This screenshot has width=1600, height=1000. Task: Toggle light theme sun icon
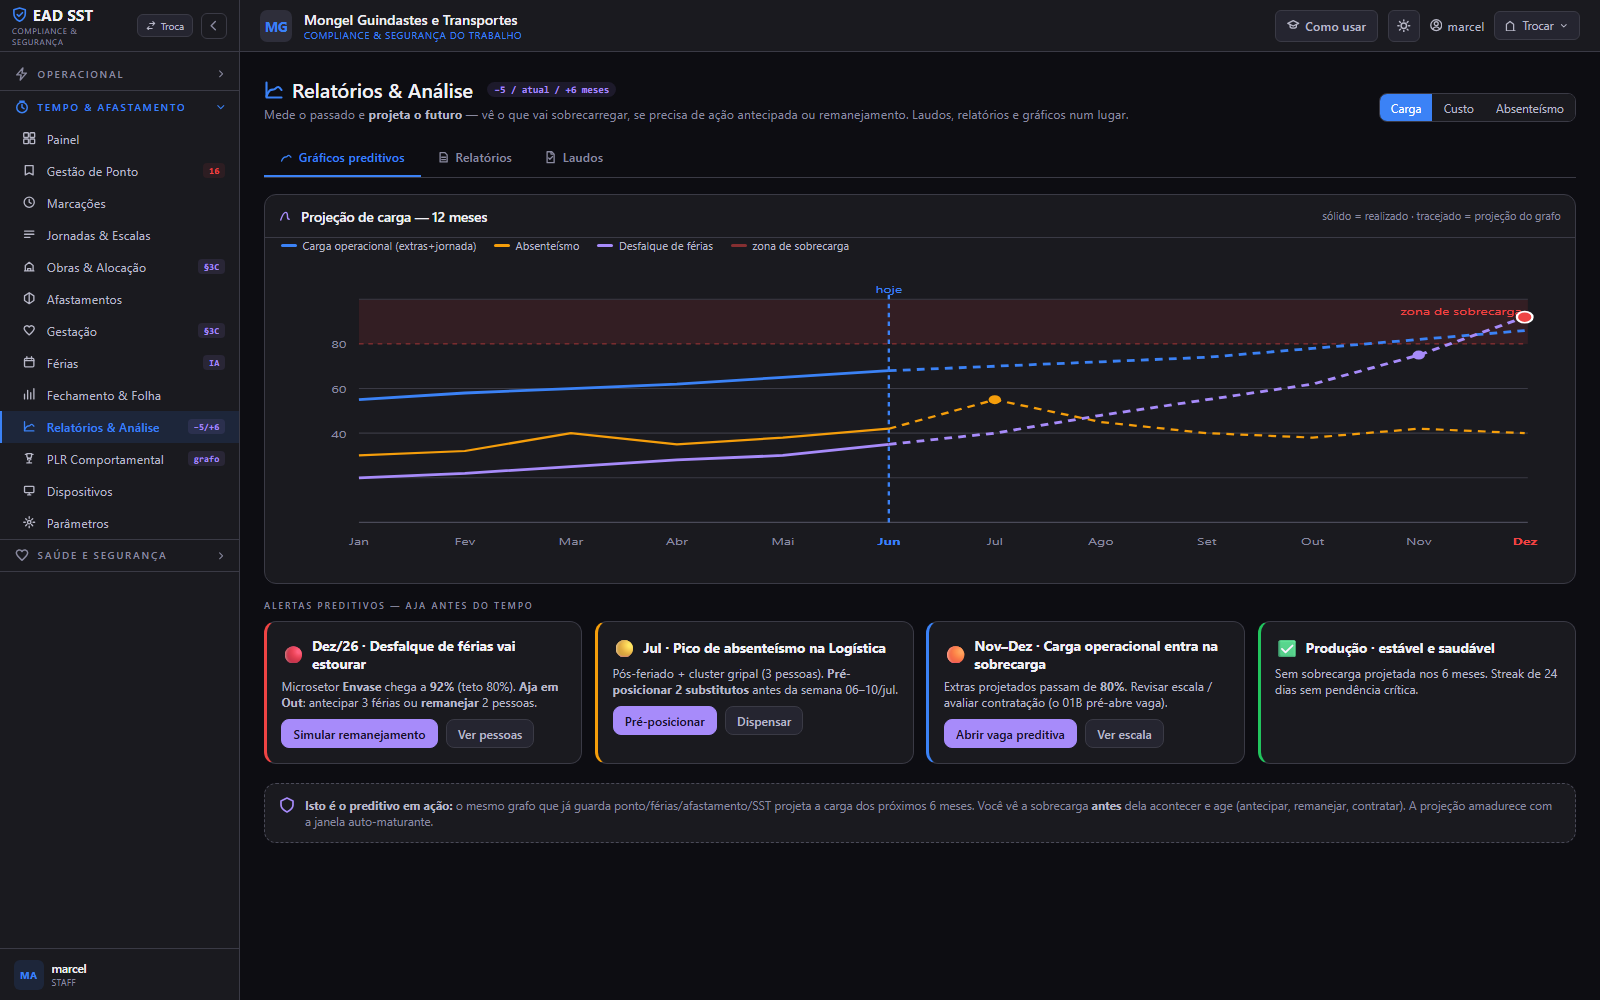point(1404,26)
